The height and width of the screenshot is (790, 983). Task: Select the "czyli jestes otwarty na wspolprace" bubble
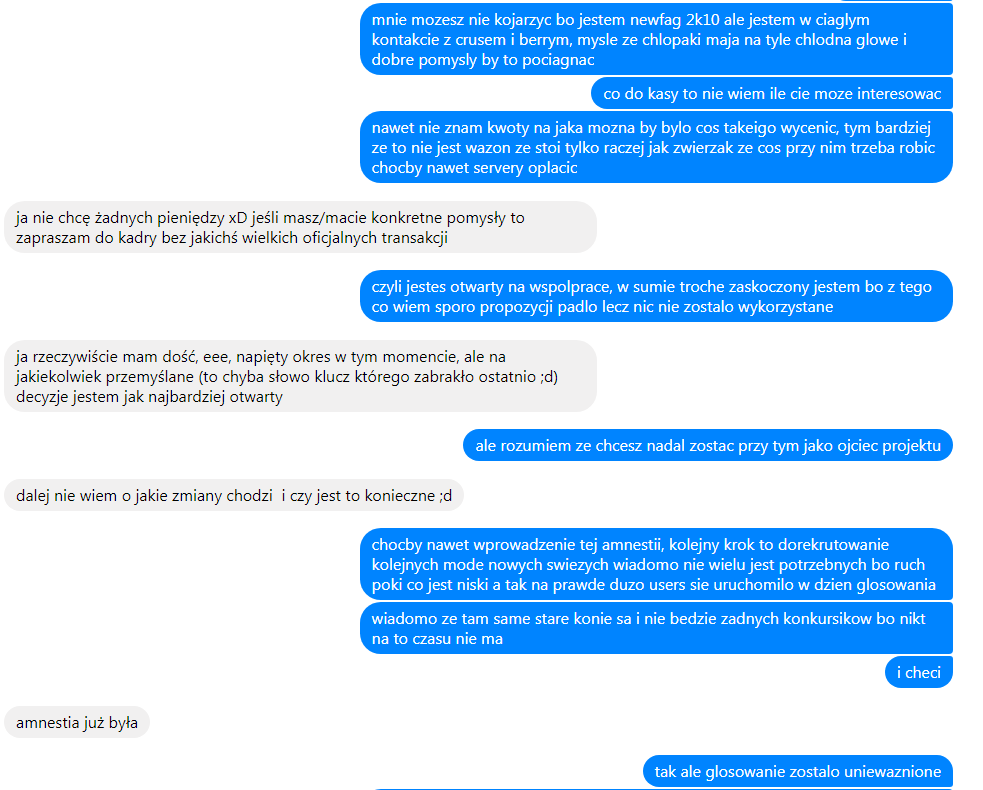(656, 297)
